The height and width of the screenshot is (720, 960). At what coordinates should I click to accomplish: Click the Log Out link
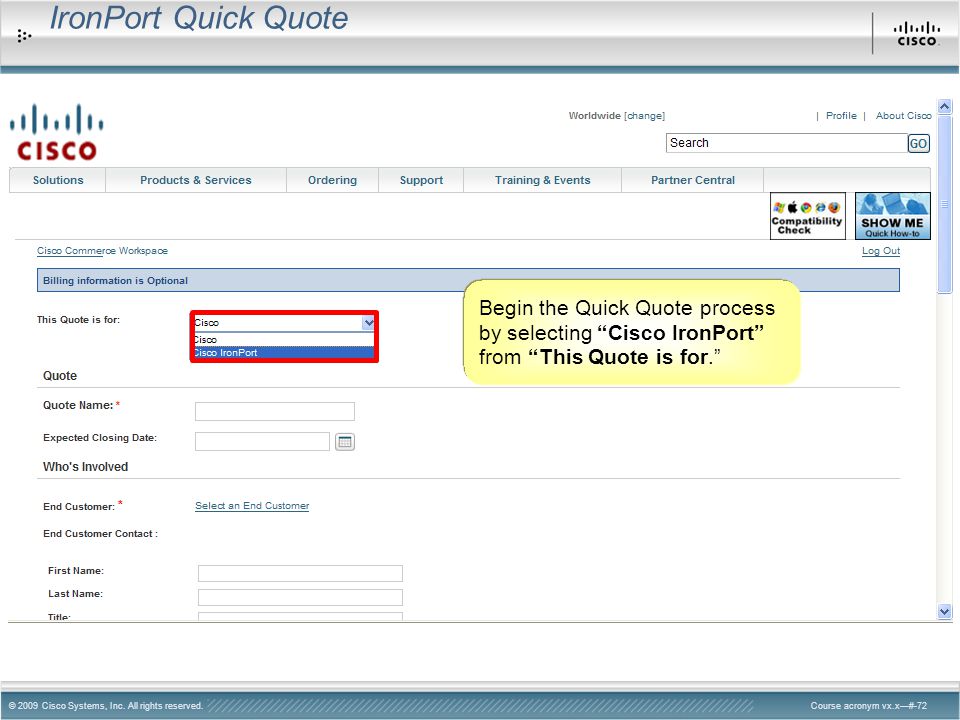click(881, 251)
